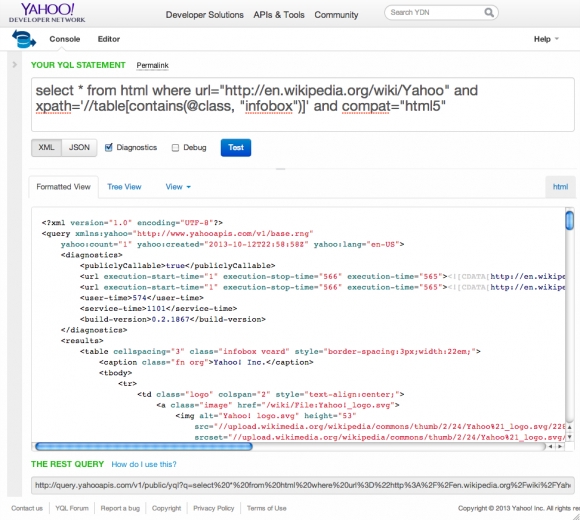Image resolution: width=580 pixels, height=520 pixels.
Task: Enable the Debug checkbox
Action: point(175,148)
